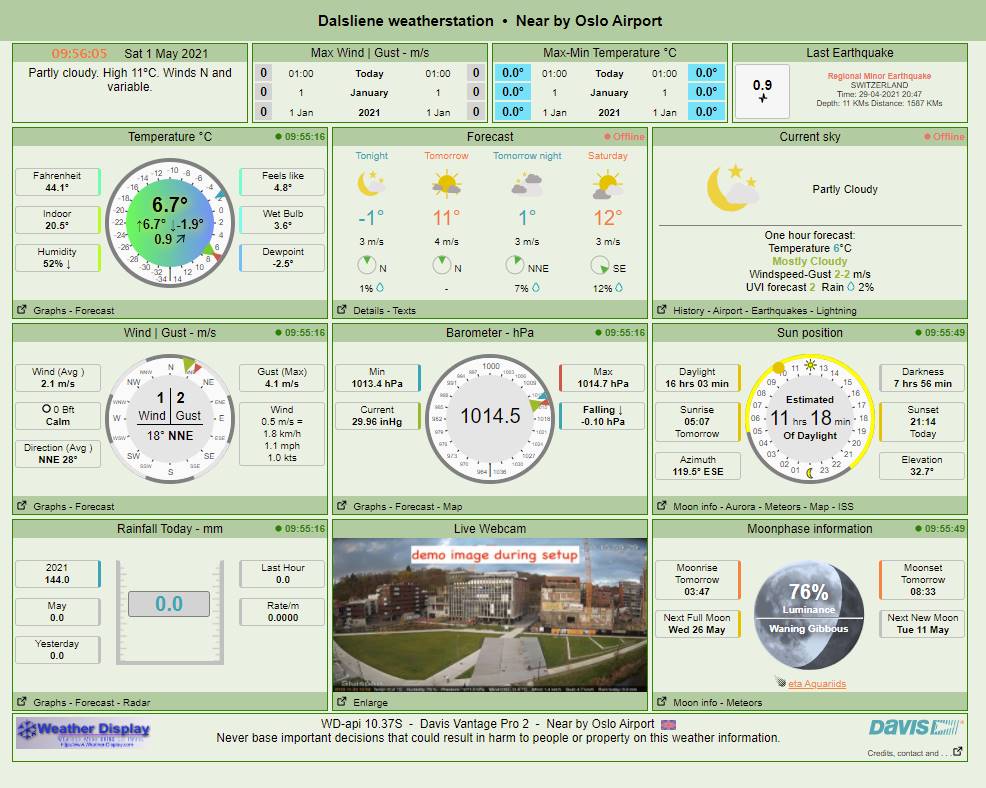The image size is (986, 788).
Task: Click the moon image showing 76% Luminance
Action: 809,615
